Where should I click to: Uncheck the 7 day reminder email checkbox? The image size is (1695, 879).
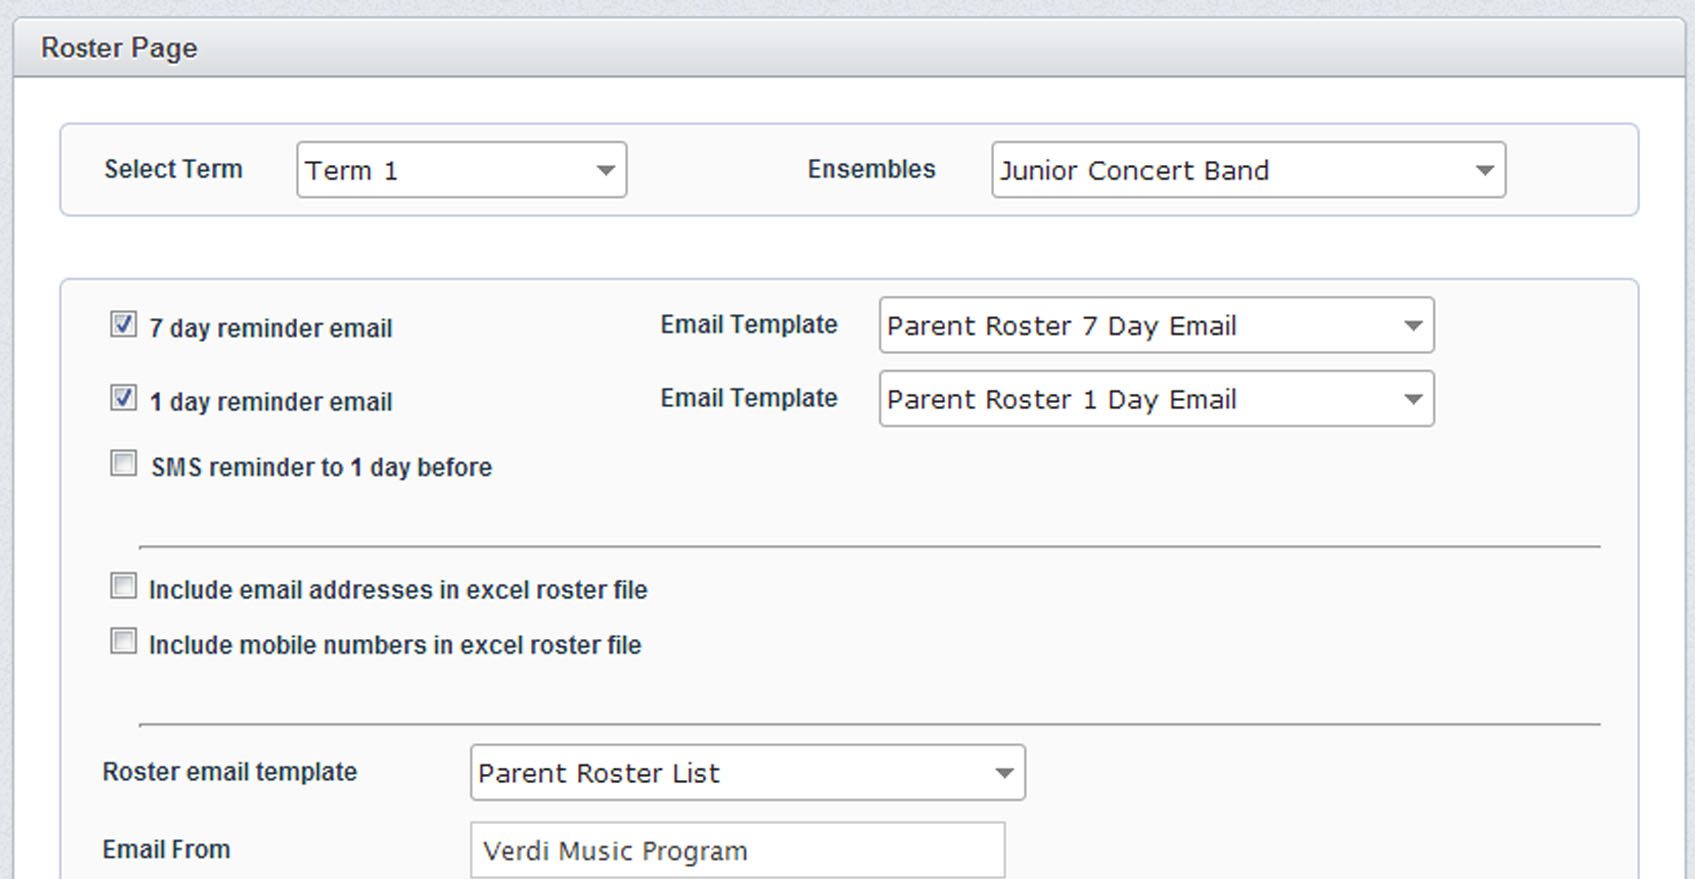click(x=123, y=324)
